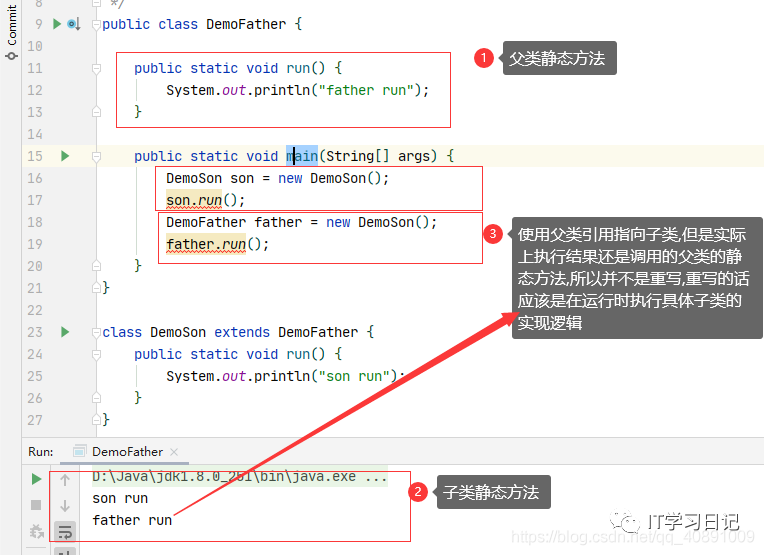Run DemoFather class from line 9 gutter

click(x=57, y=23)
